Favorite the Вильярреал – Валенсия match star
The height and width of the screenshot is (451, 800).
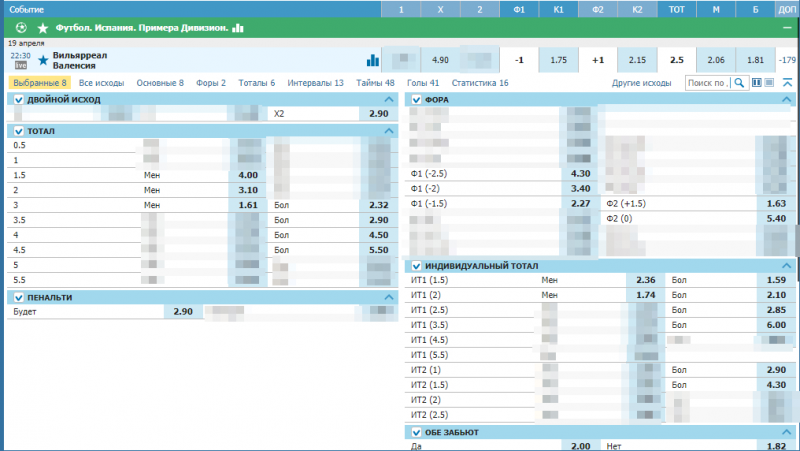(x=43, y=60)
